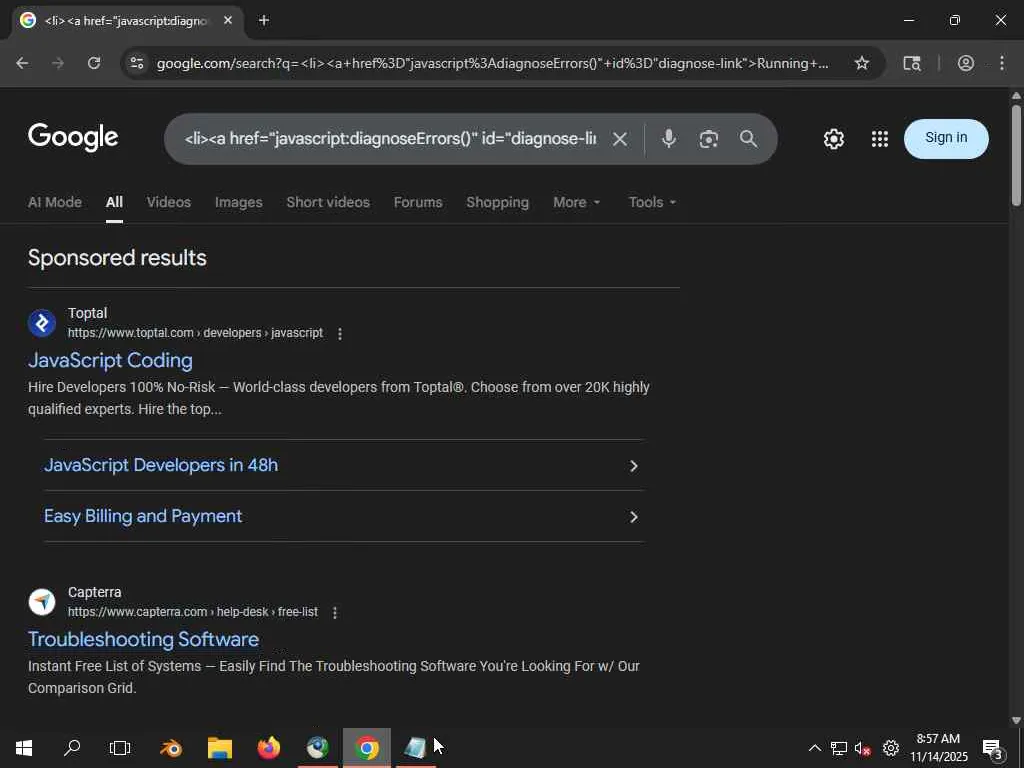Start voice search with microphone icon

click(668, 138)
